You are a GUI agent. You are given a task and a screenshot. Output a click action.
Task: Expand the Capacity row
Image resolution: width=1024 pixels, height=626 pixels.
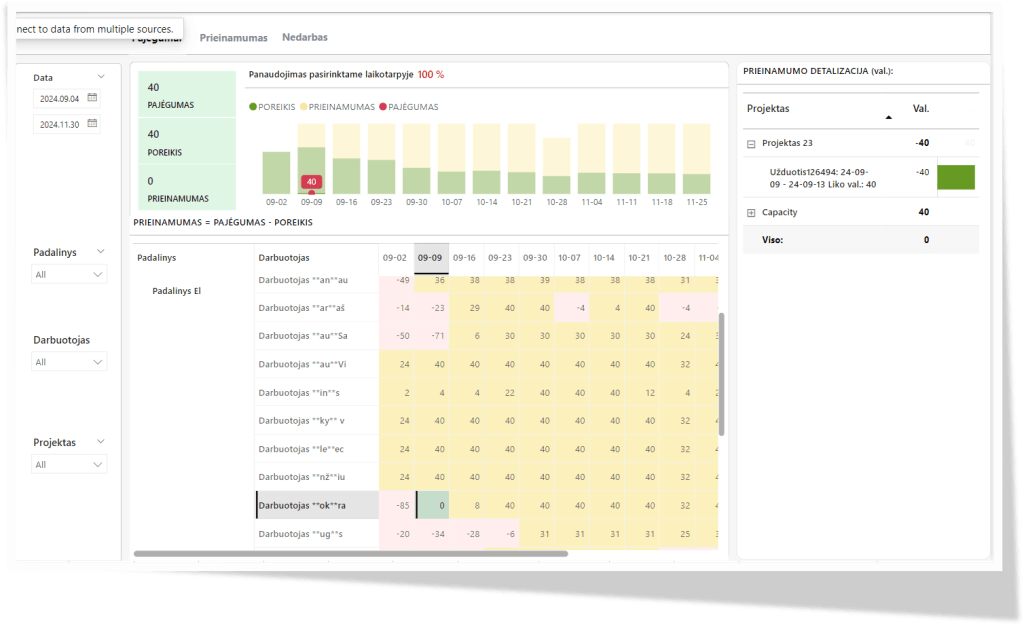[750, 213]
